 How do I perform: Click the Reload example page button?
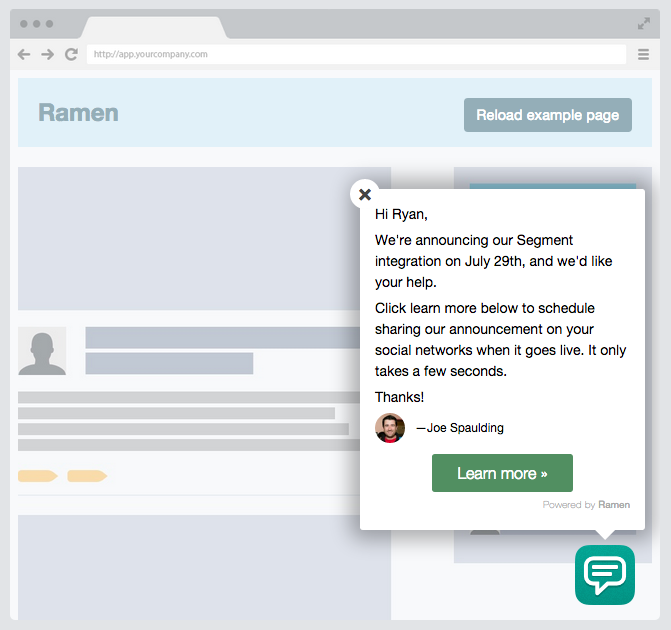[x=548, y=115]
